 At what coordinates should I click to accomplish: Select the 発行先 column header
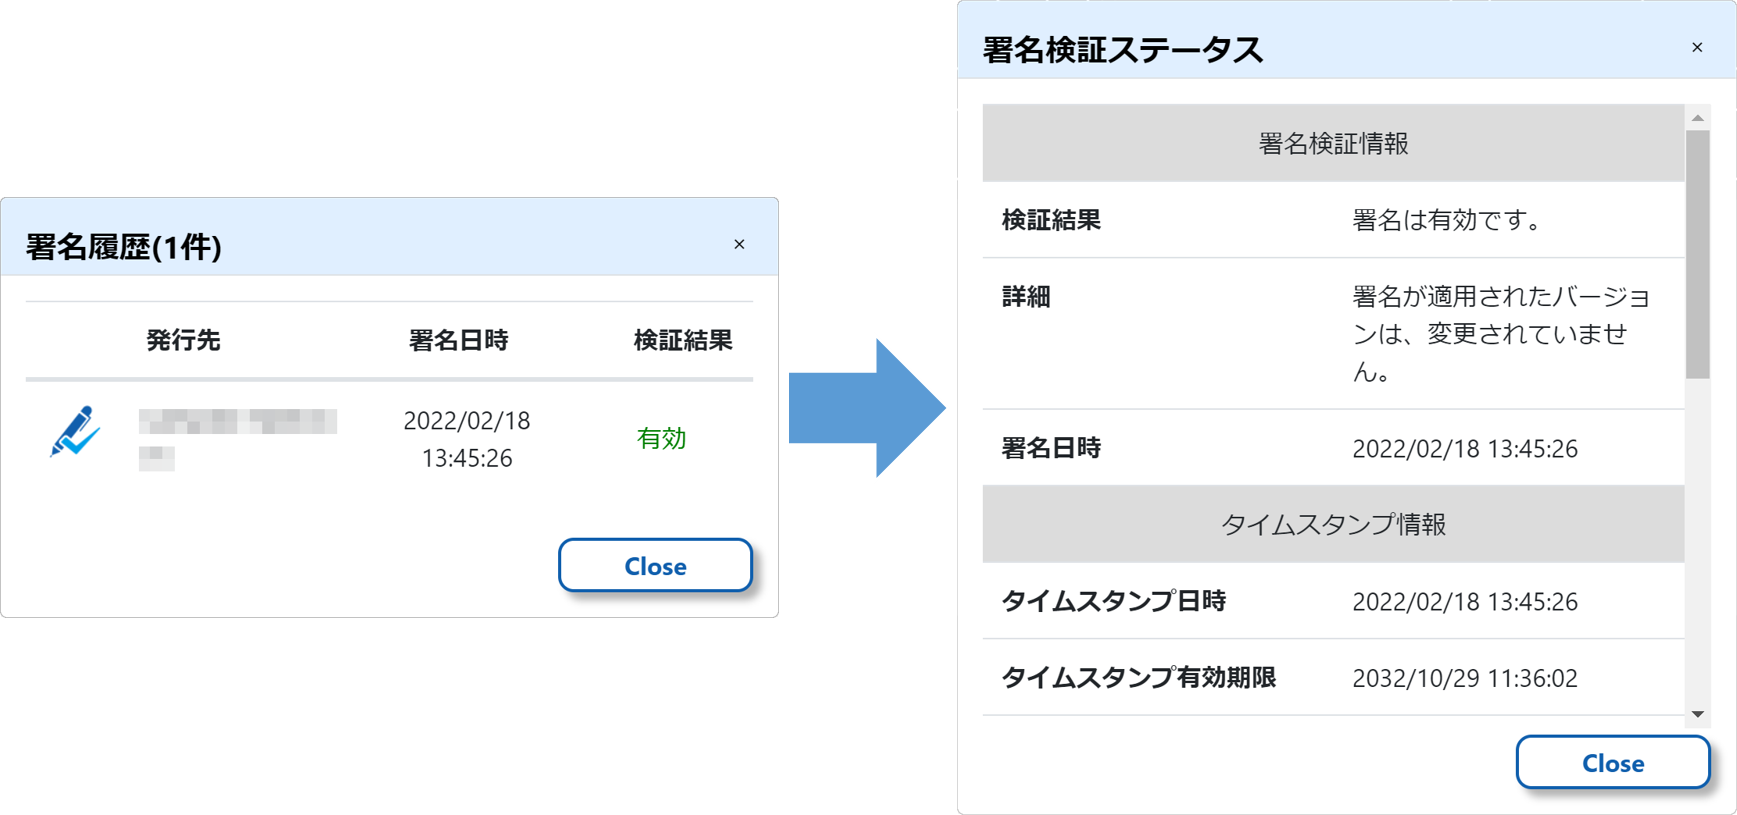tap(183, 340)
